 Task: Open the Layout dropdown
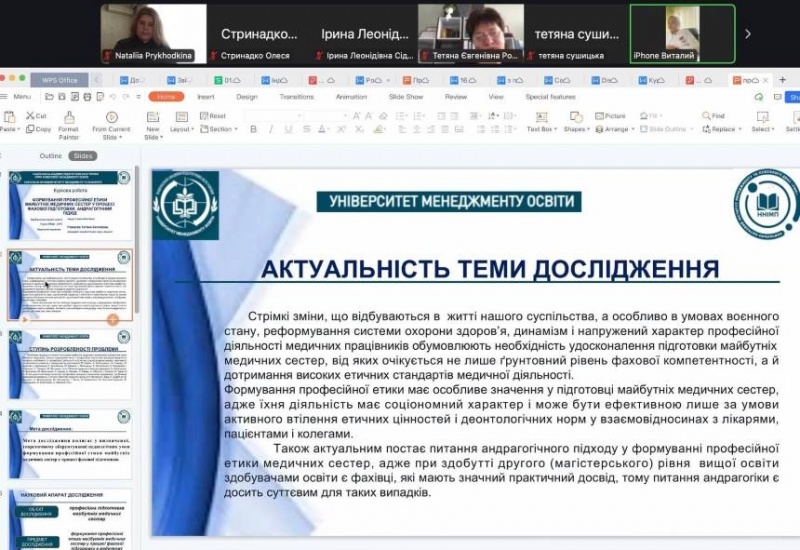pyautogui.click(x=182, y=129)
